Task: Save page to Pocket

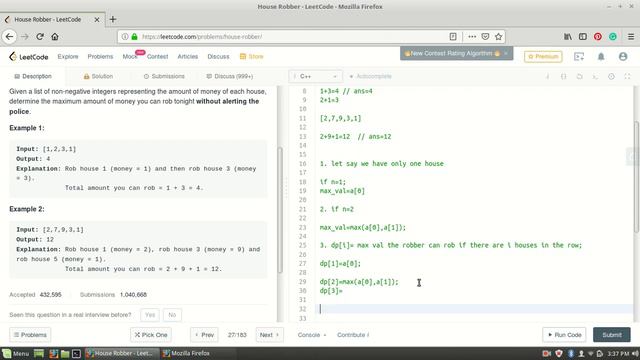Action: point(485,37)
